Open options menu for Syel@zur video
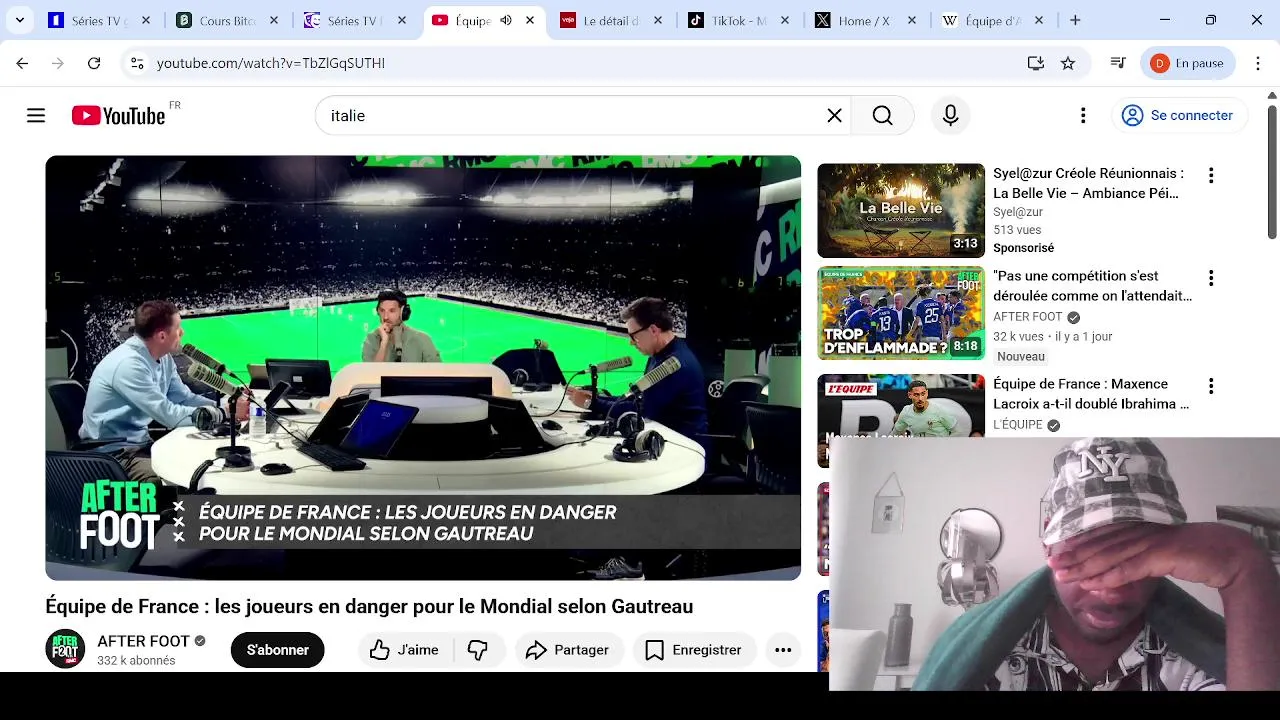The width and height of the screenshot is (1280, 720). pos(1211,176)
